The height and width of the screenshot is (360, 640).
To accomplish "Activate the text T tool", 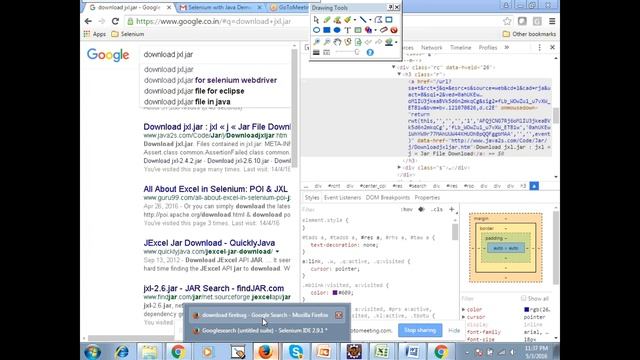I will coord(347,30).
